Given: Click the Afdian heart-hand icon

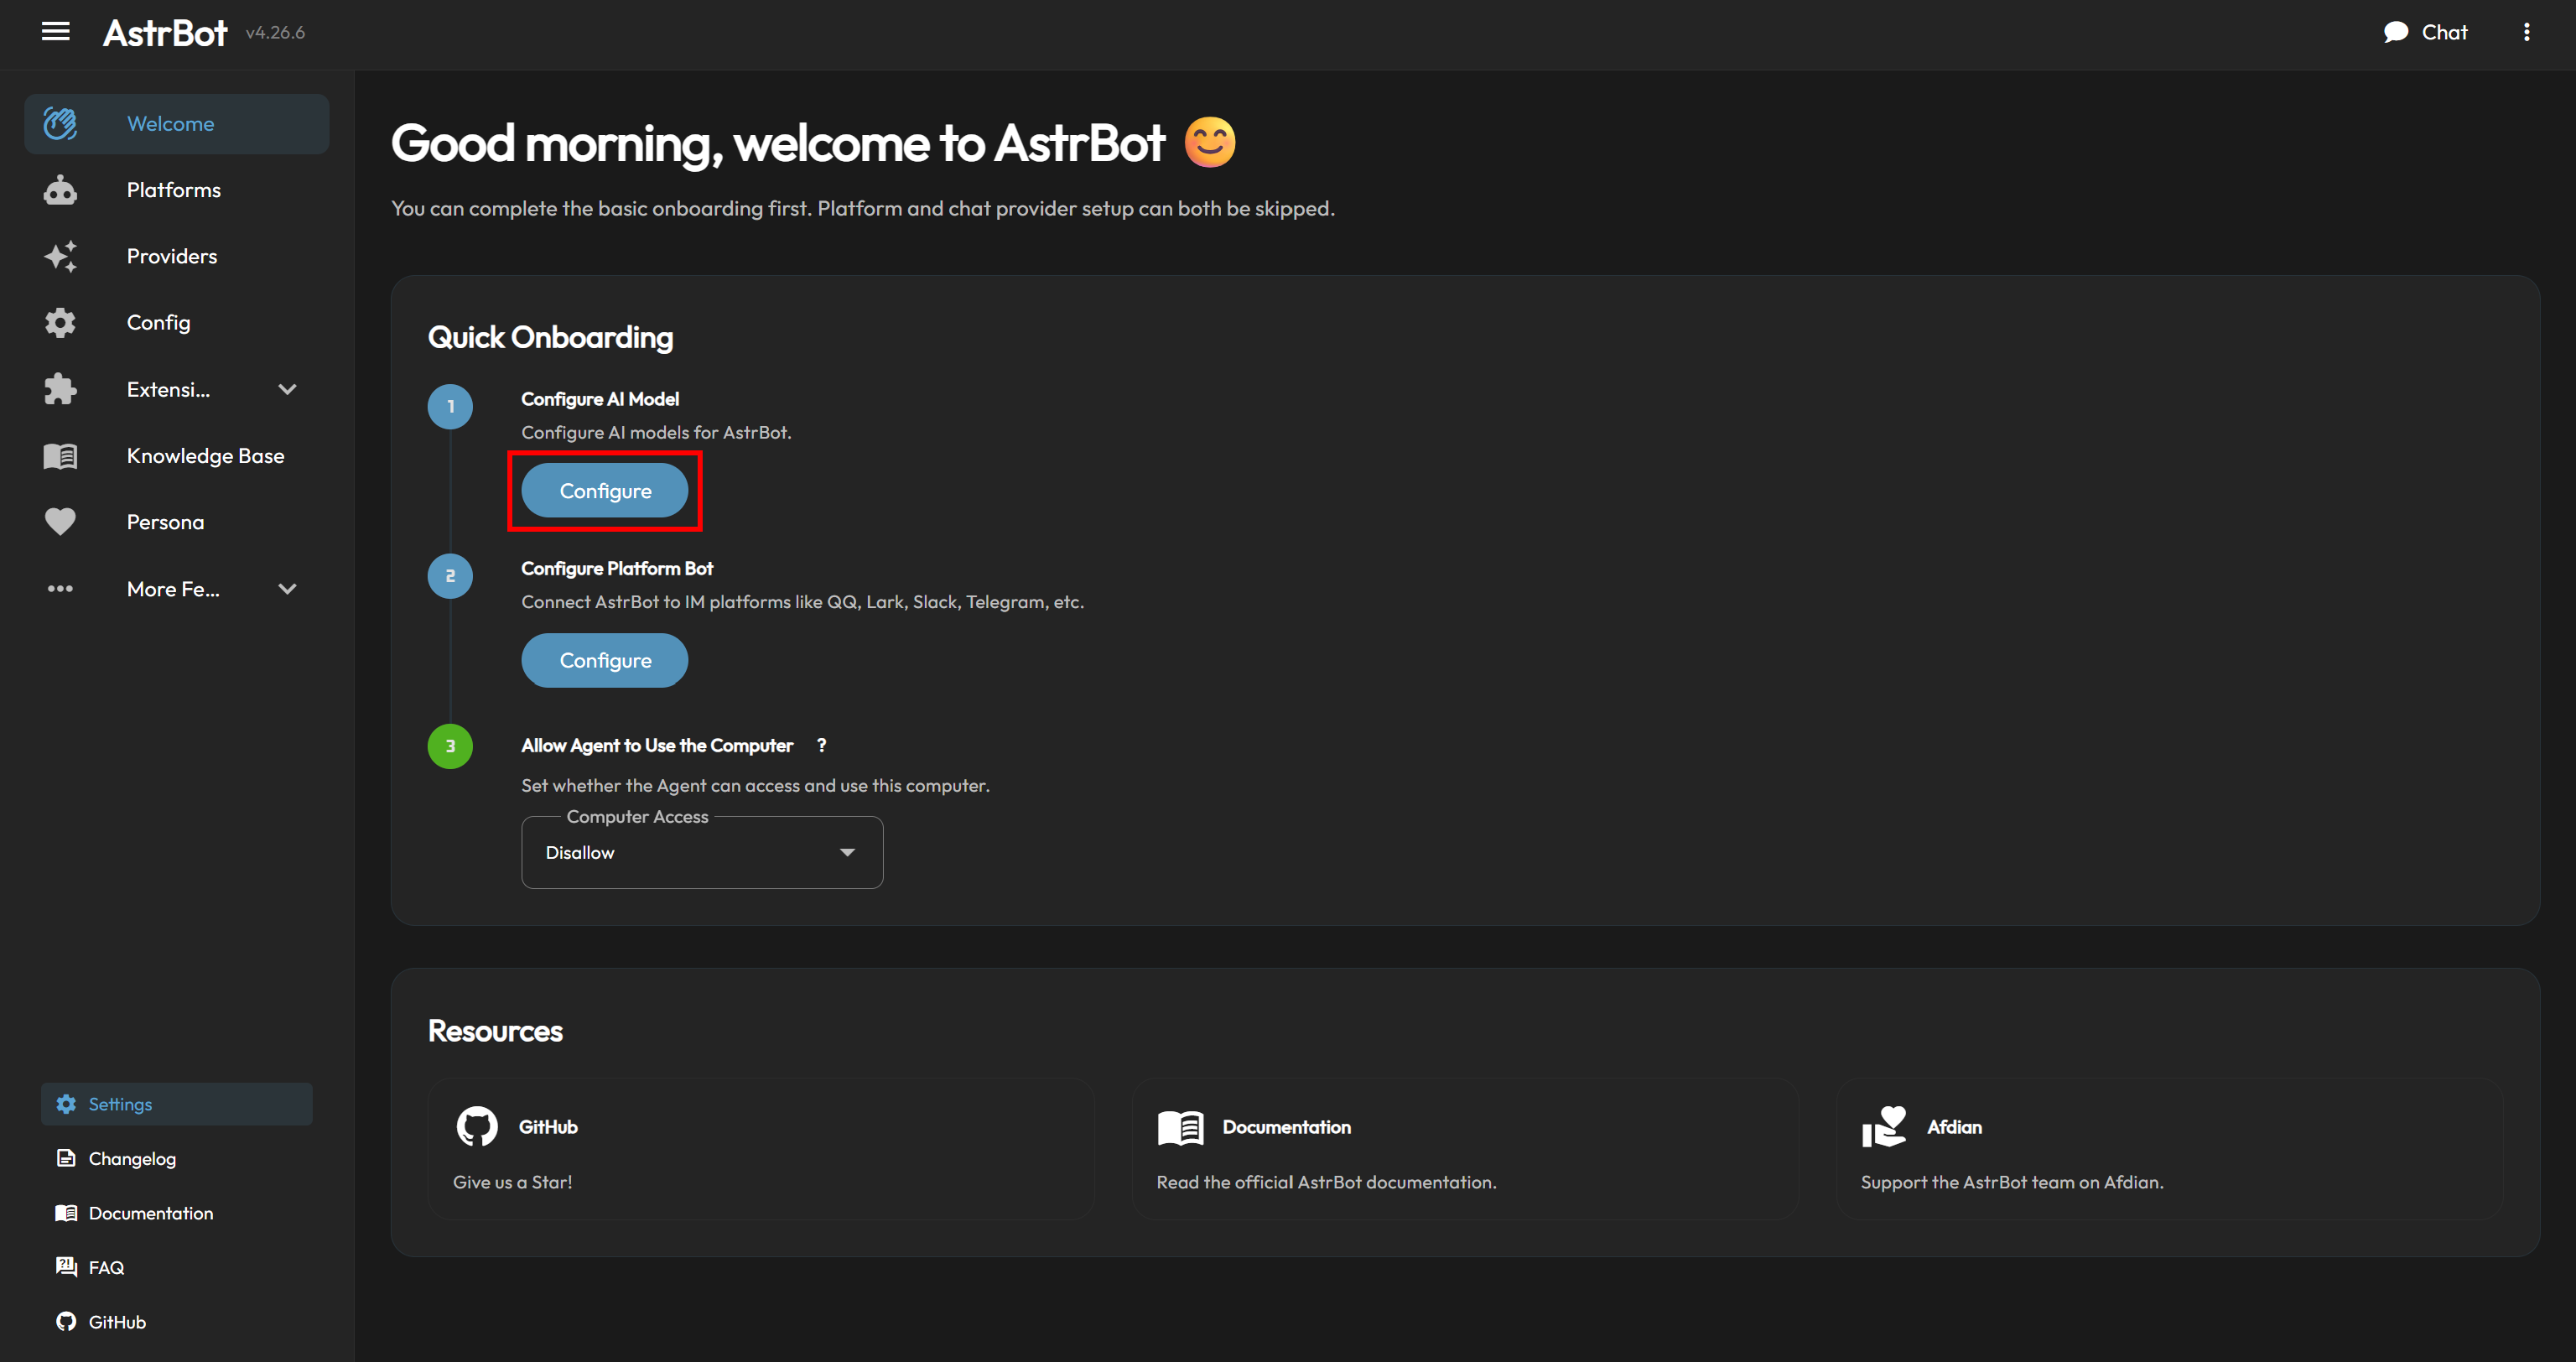Looking at the screenshot, I should pyautogui.click(x=1884, y=1127).
